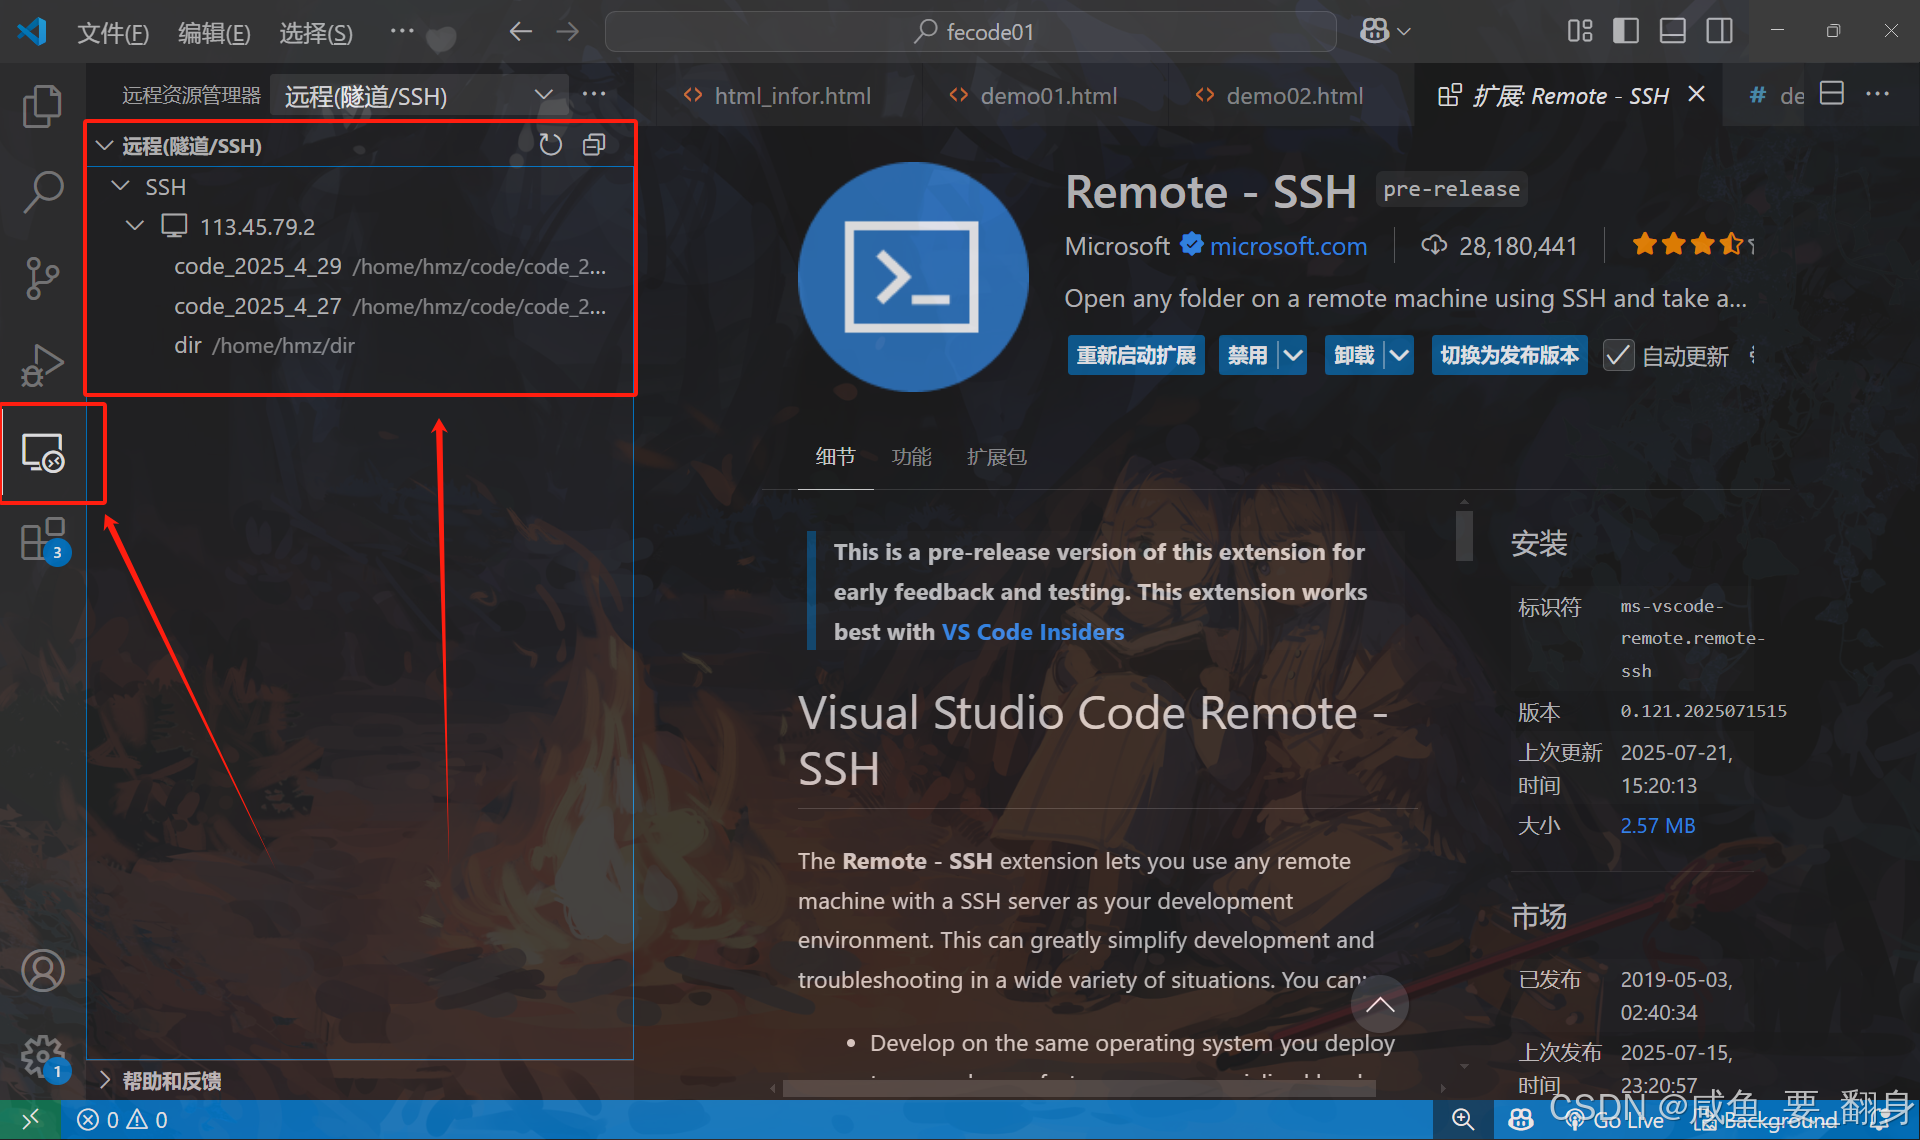Click Copilot status icon in status bar
This screenshot has height=1140, width=1920.
(x=1521, y=1119)
